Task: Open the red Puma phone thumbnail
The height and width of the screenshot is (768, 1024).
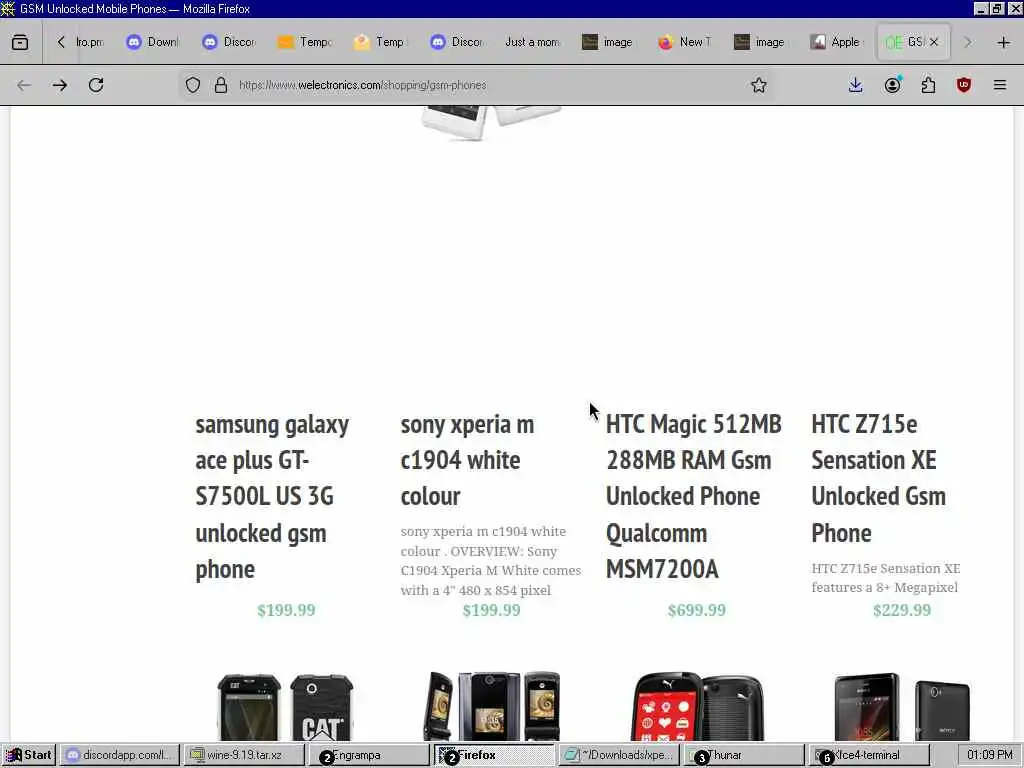Action: (x=697, y=705)
